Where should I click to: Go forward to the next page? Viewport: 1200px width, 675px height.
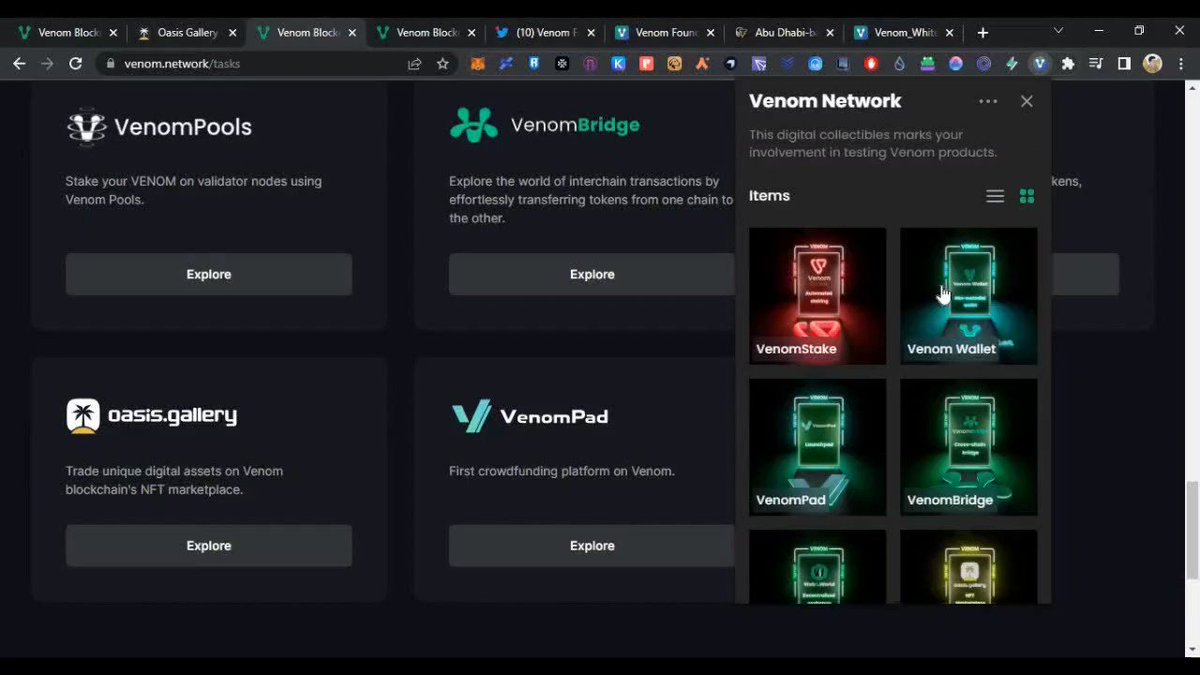click(47, 63)
